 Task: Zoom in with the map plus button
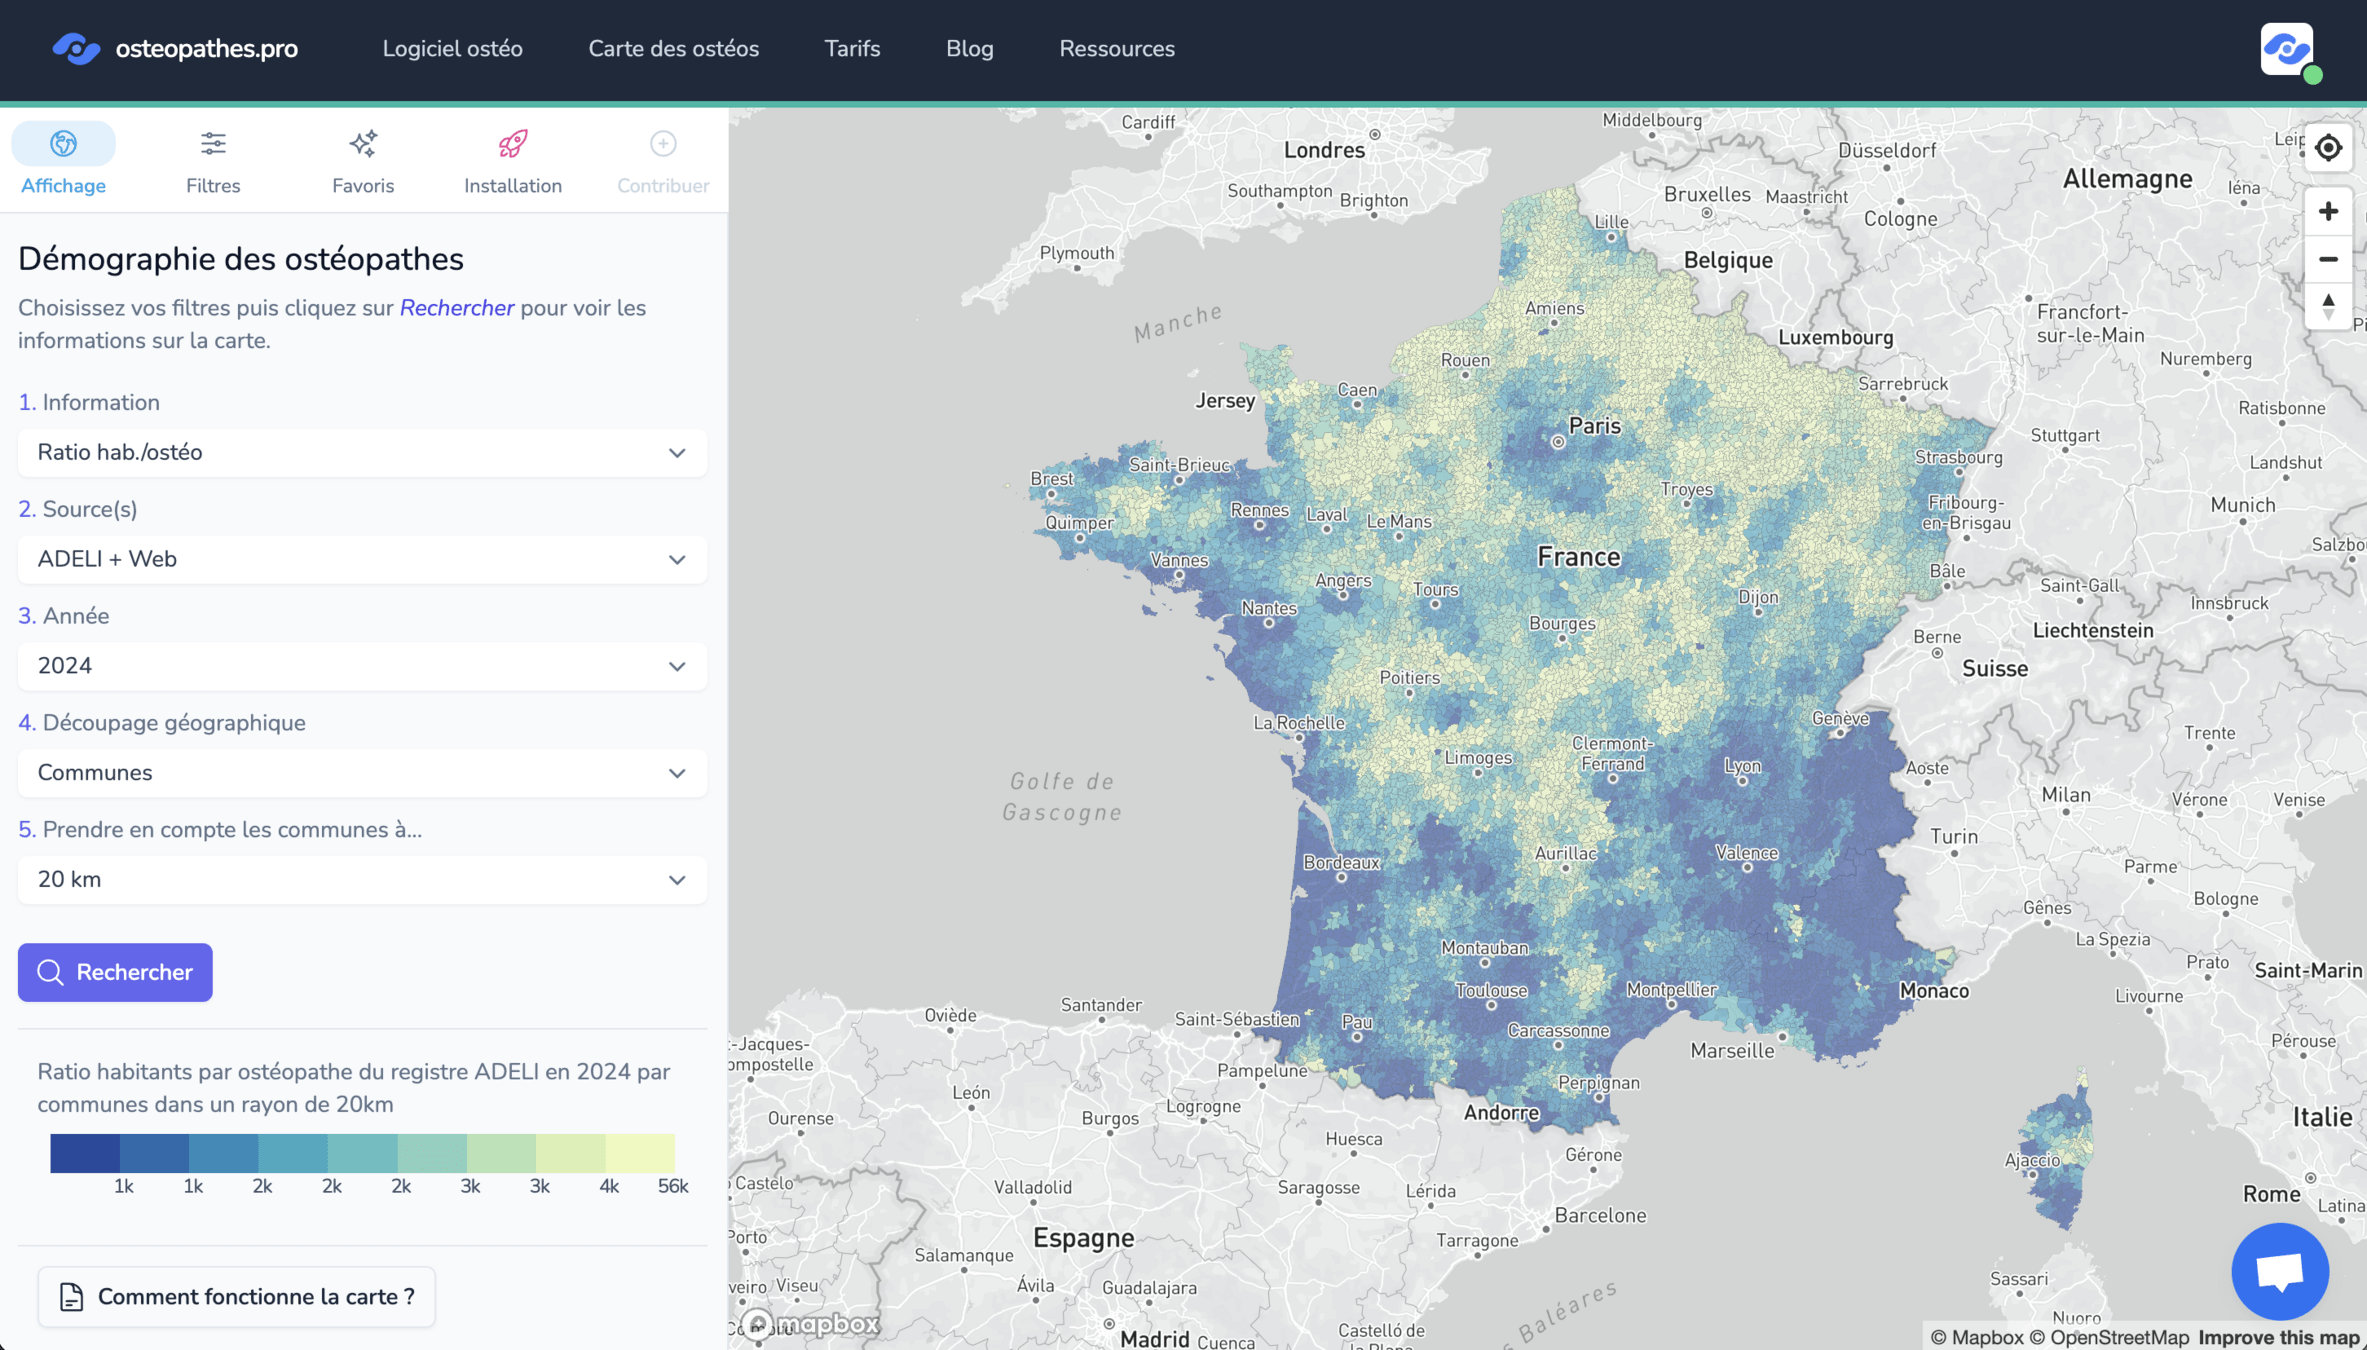point(2328,212)
